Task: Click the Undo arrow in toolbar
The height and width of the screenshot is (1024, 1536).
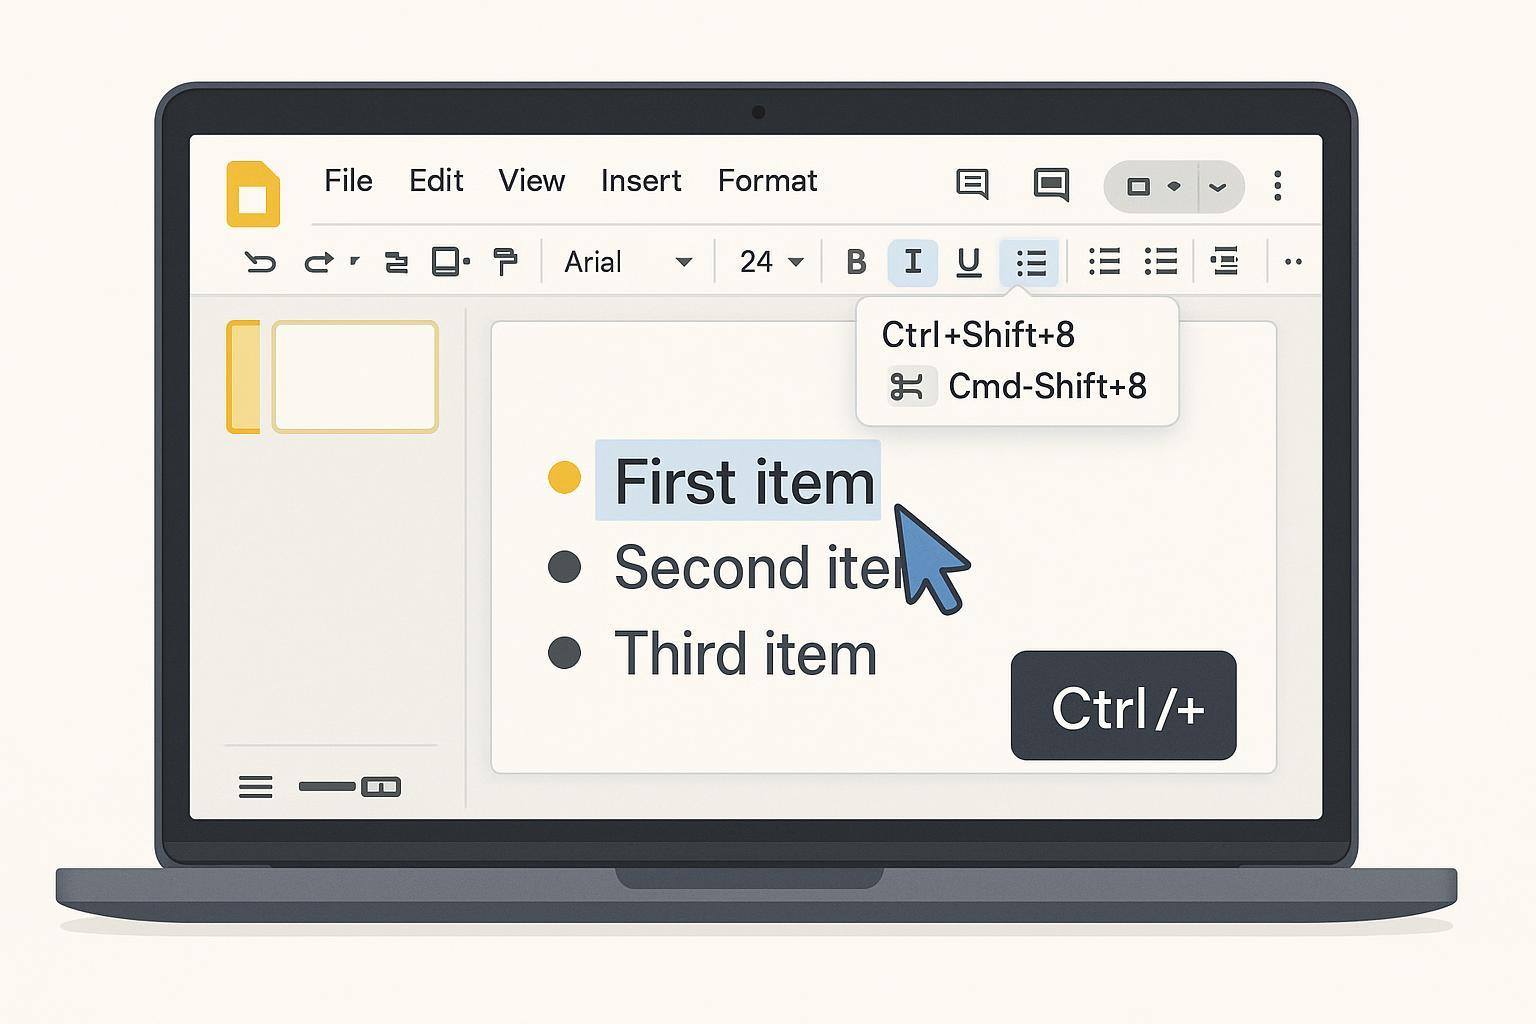Action: [x=260, y=262]
